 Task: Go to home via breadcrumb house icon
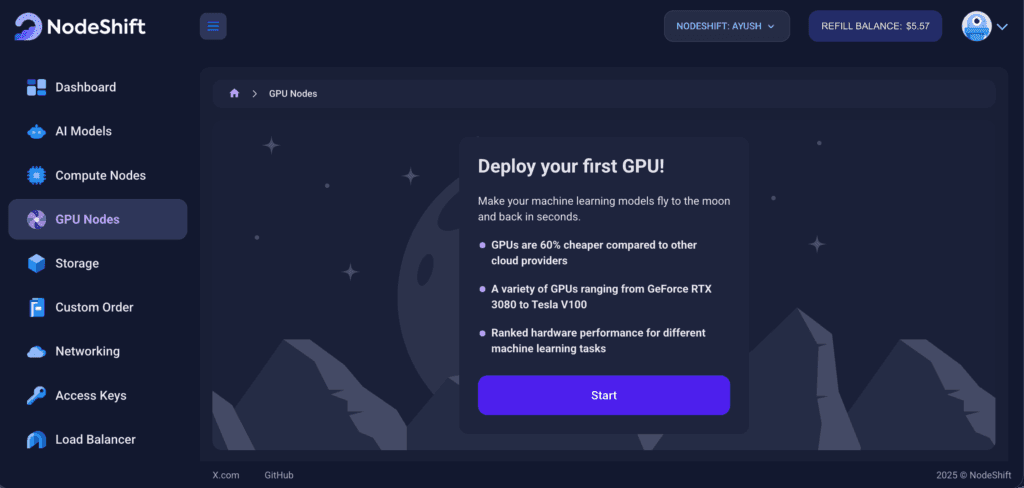click(x=234, y=93)
